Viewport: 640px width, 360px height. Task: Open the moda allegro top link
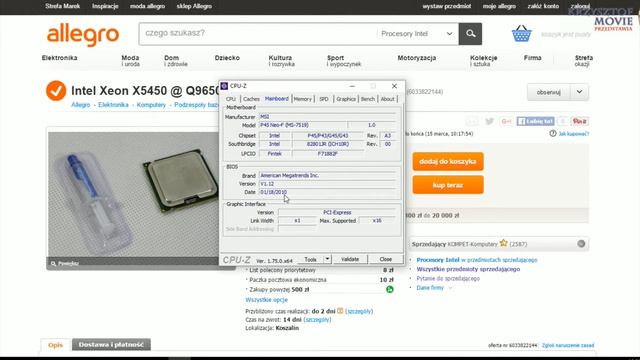147,6
